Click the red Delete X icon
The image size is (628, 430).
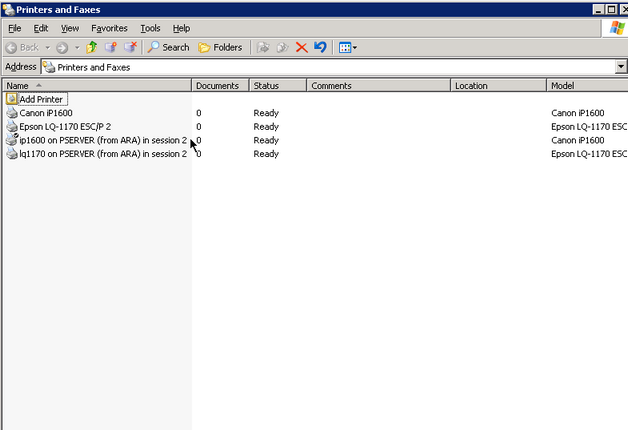(301, 47)
